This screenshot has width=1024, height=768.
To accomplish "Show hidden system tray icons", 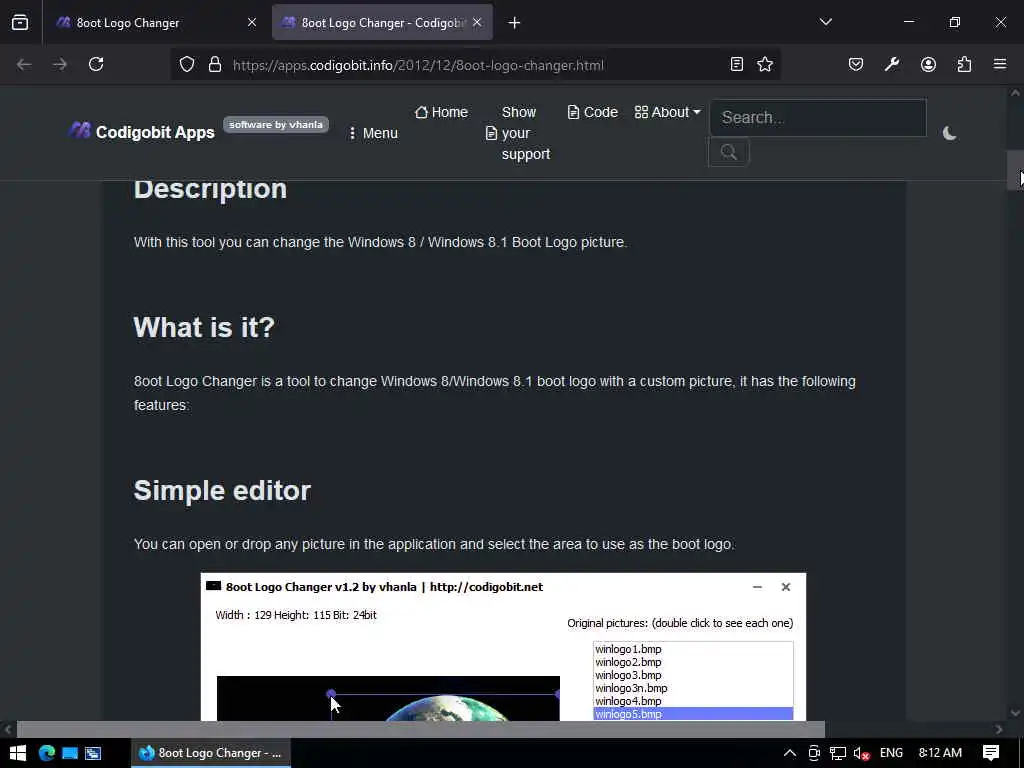I will (x=790, y=753).
